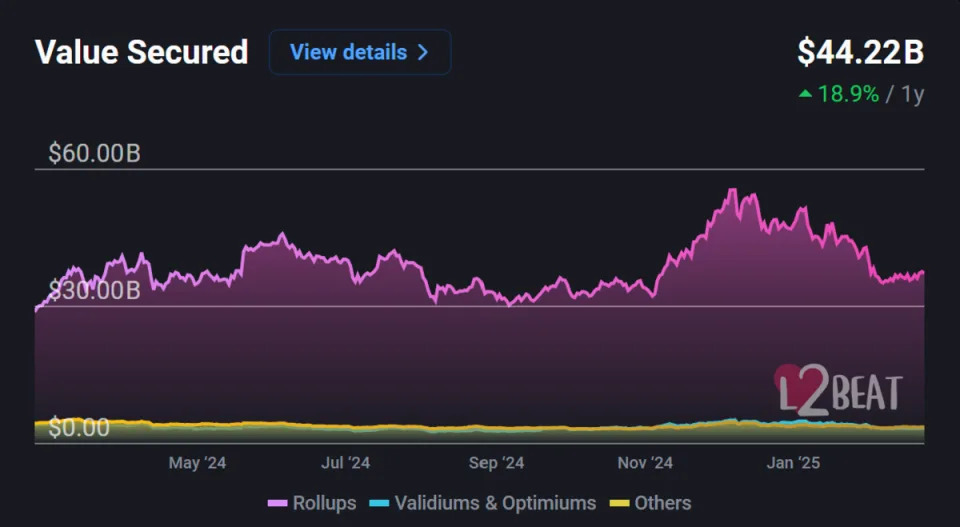
Task: Click the cyan Validiums & Optimiums swatch
Action: (x=379, y=504)
